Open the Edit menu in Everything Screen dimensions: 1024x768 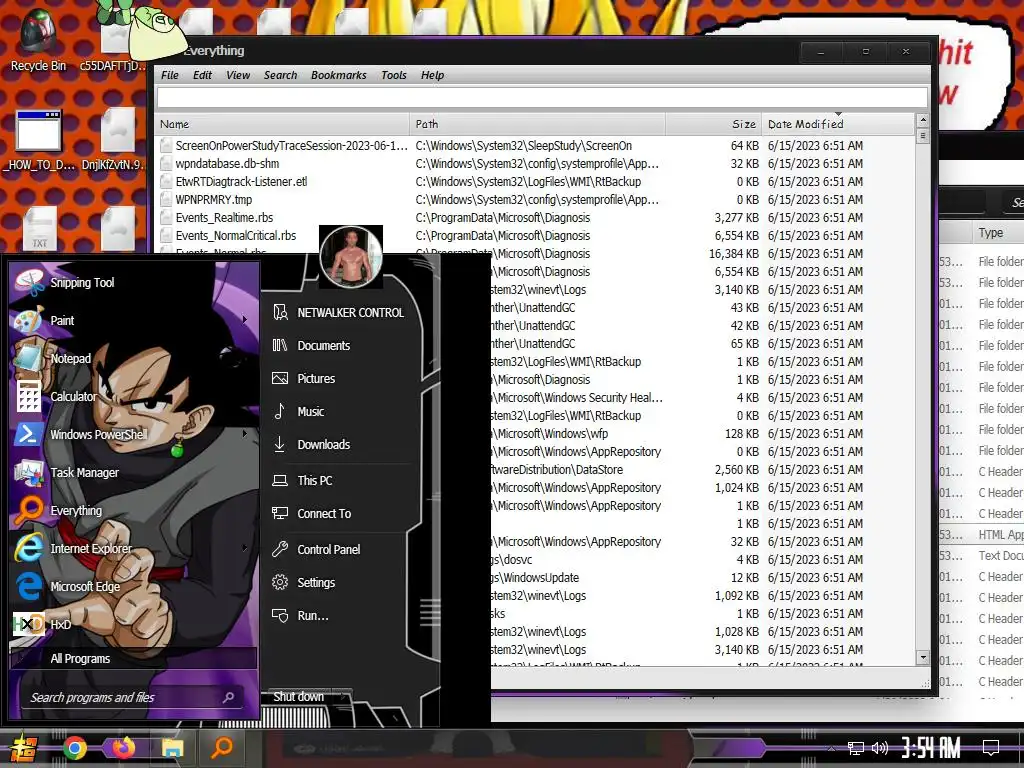click(202, 75)
